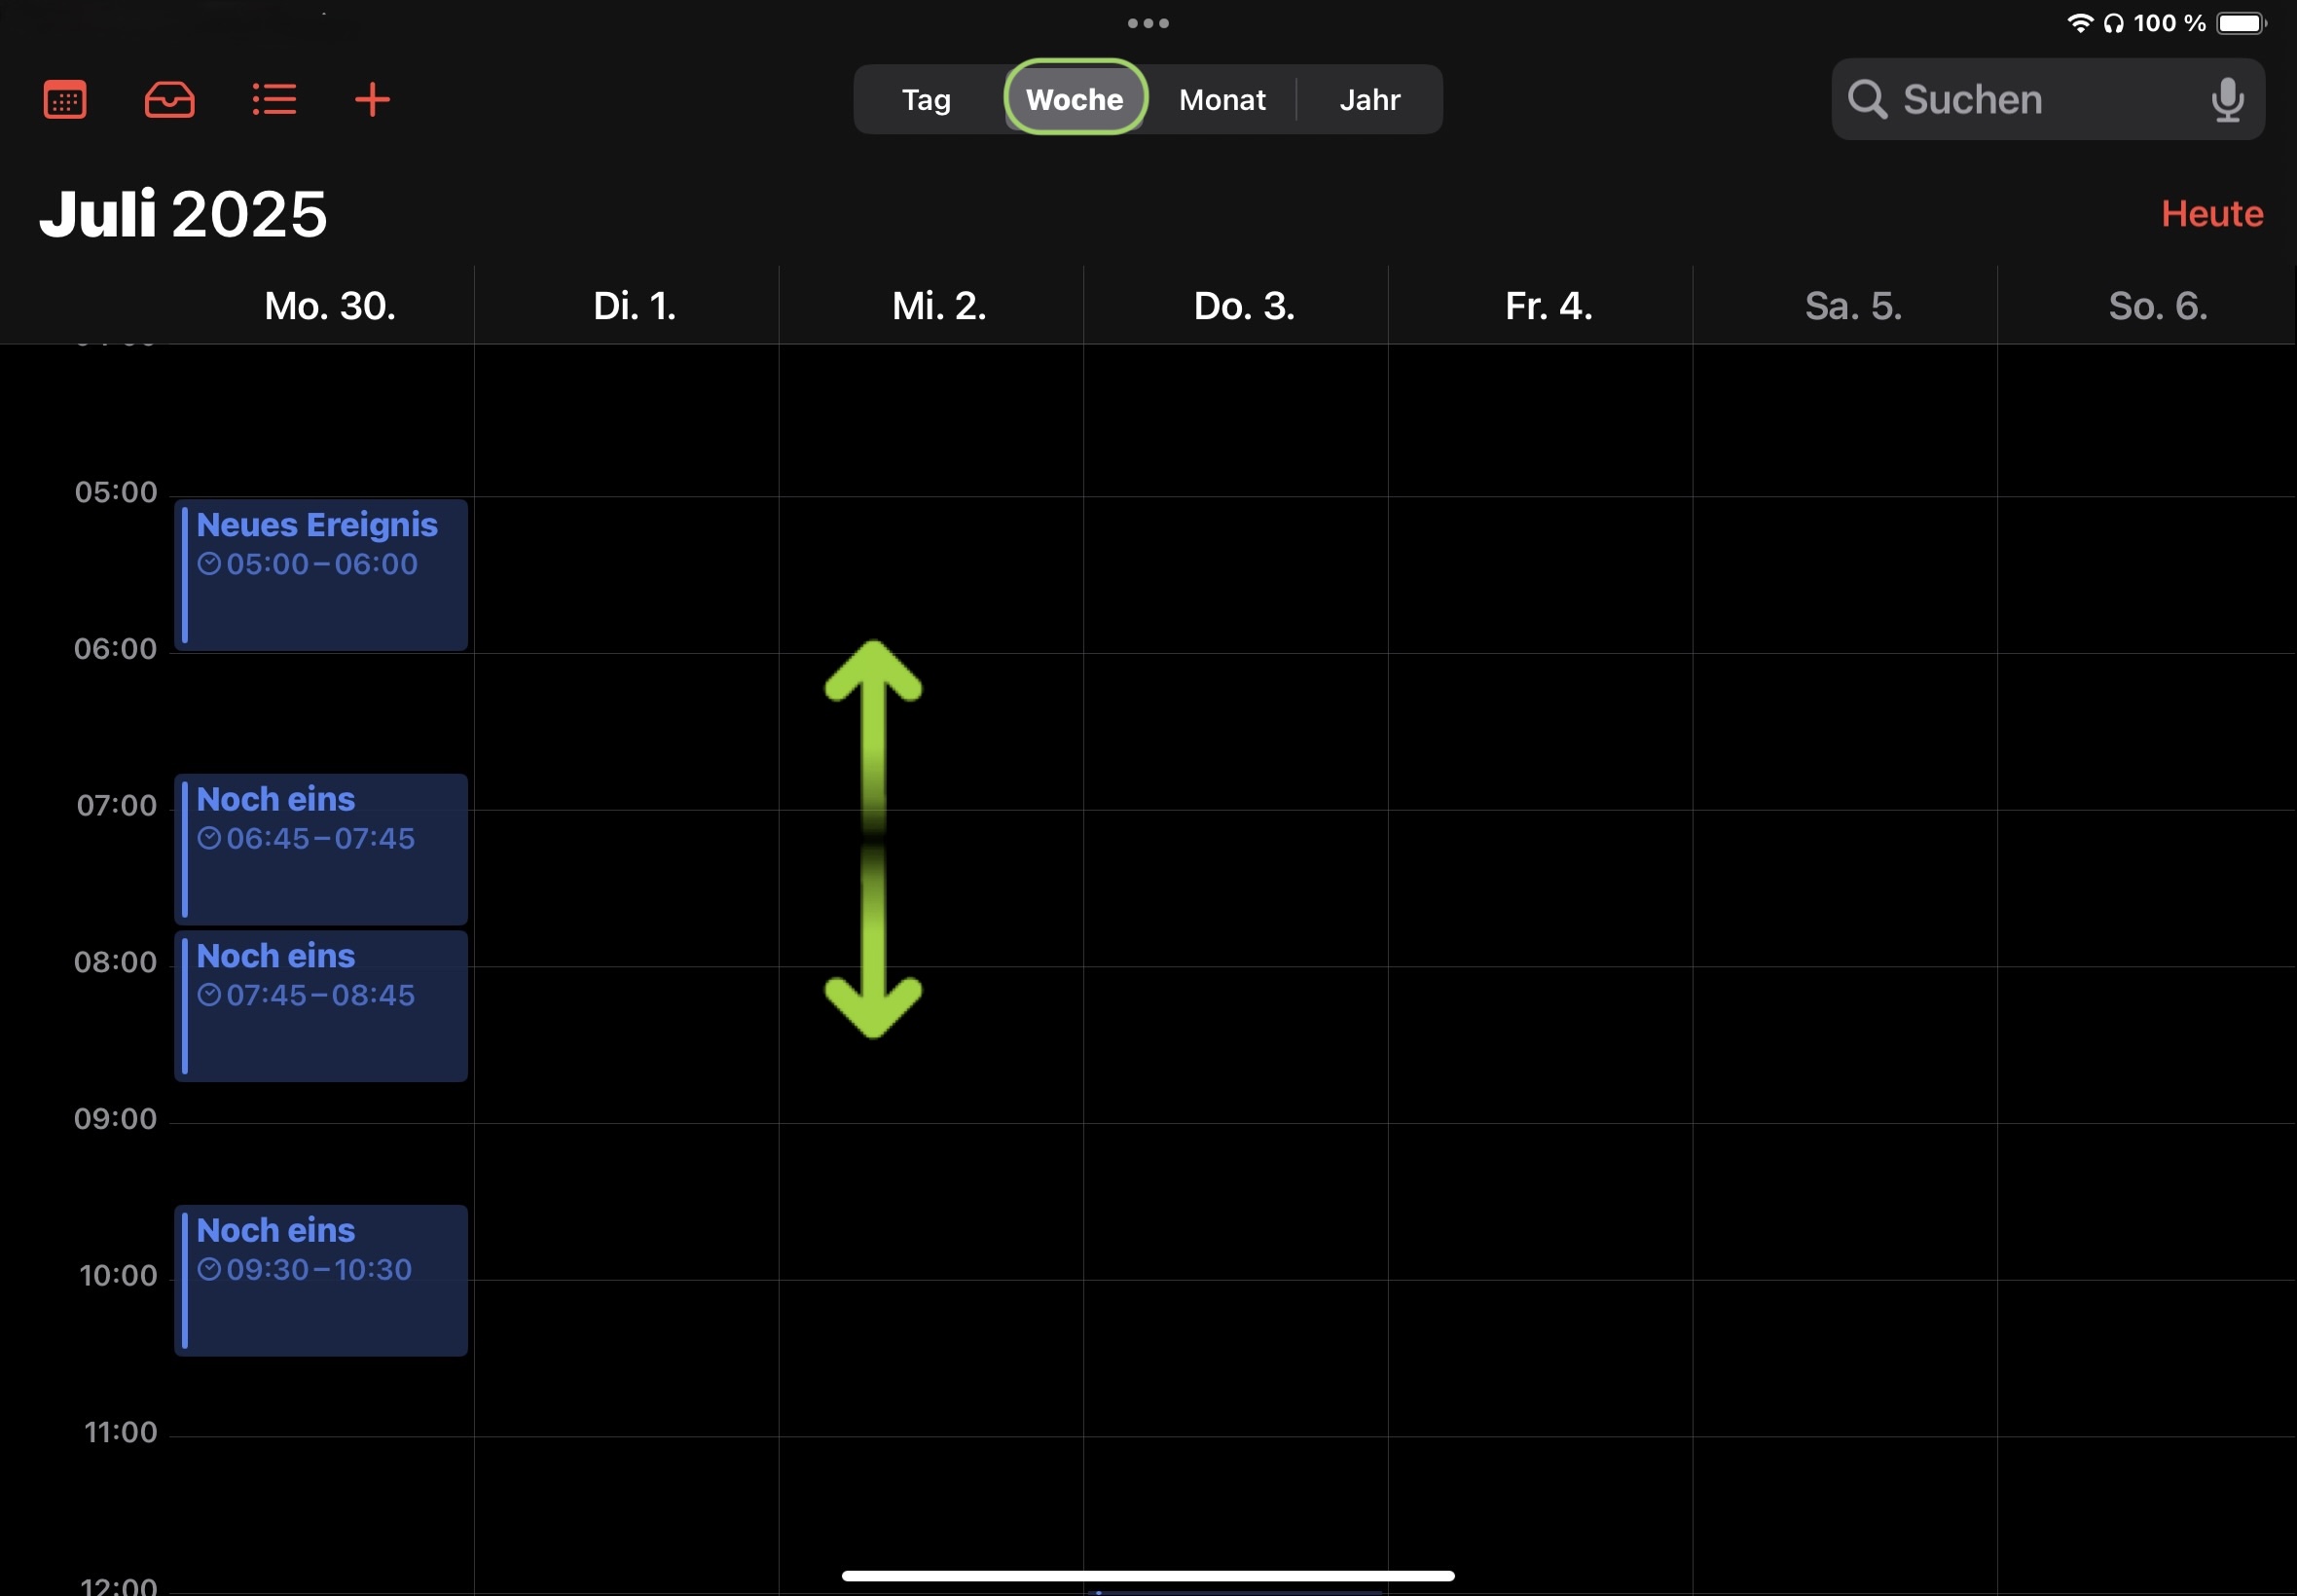
Task: Add new event with plus icon
Action: [x=372, y=100]
